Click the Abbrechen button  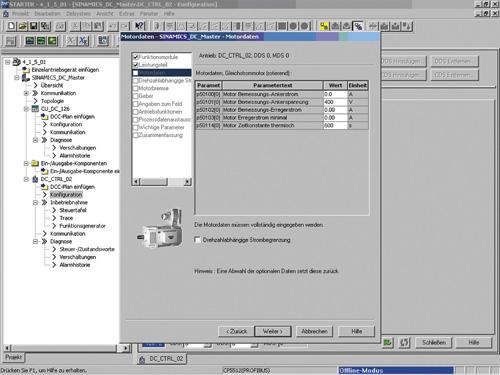314,331
